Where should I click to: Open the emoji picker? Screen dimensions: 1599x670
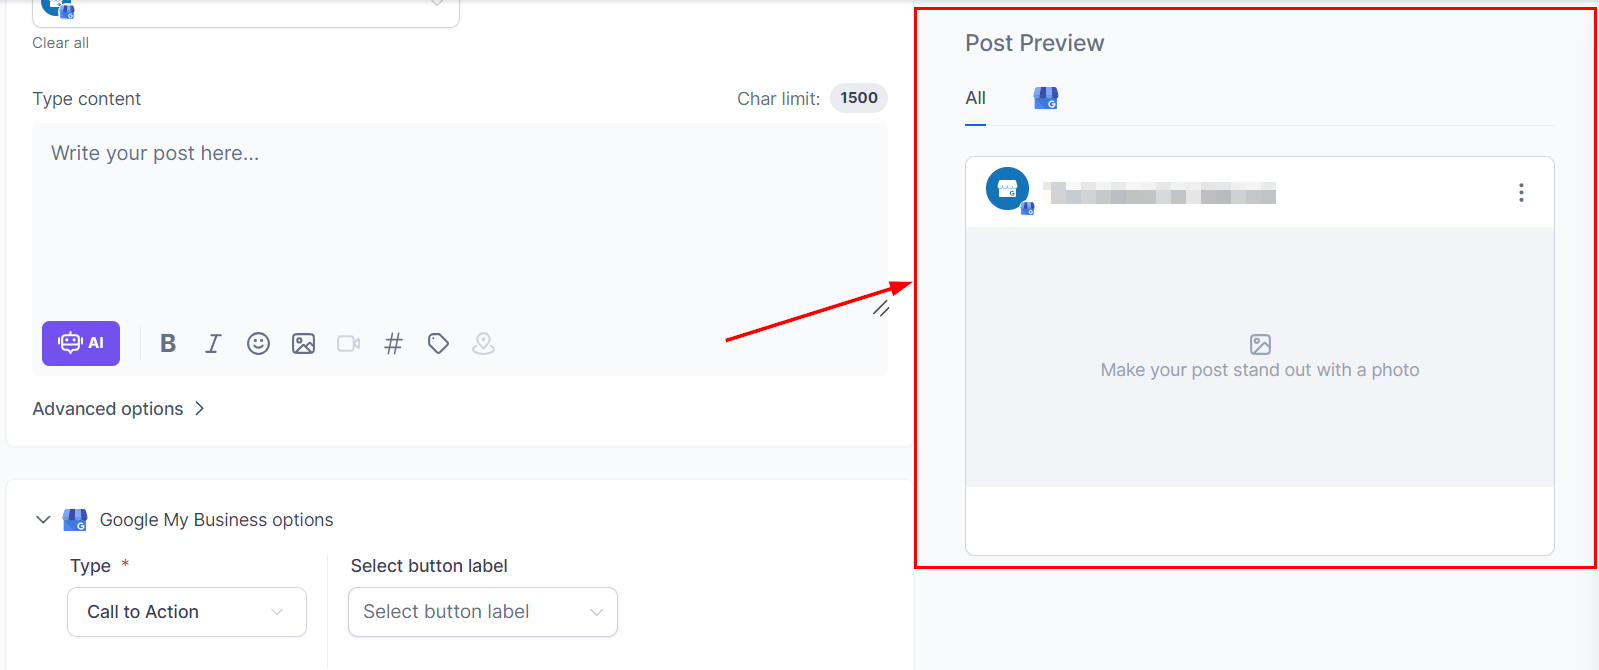tap(258, 344)
